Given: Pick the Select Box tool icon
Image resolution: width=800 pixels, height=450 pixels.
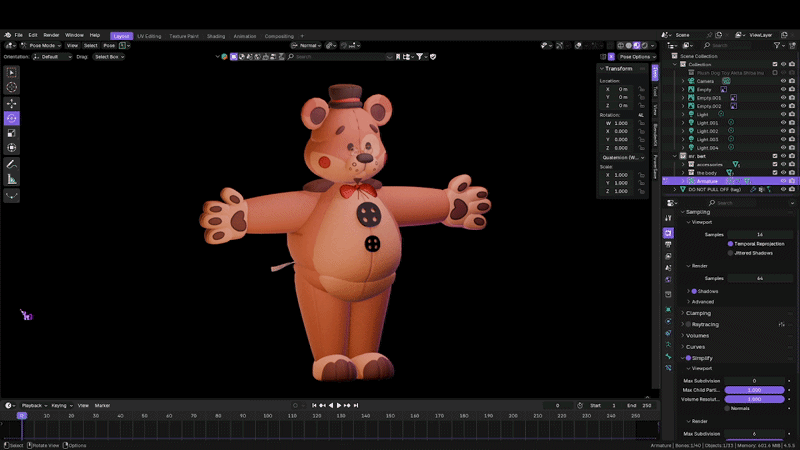Looking at the screenshot, I should (12, 73).
